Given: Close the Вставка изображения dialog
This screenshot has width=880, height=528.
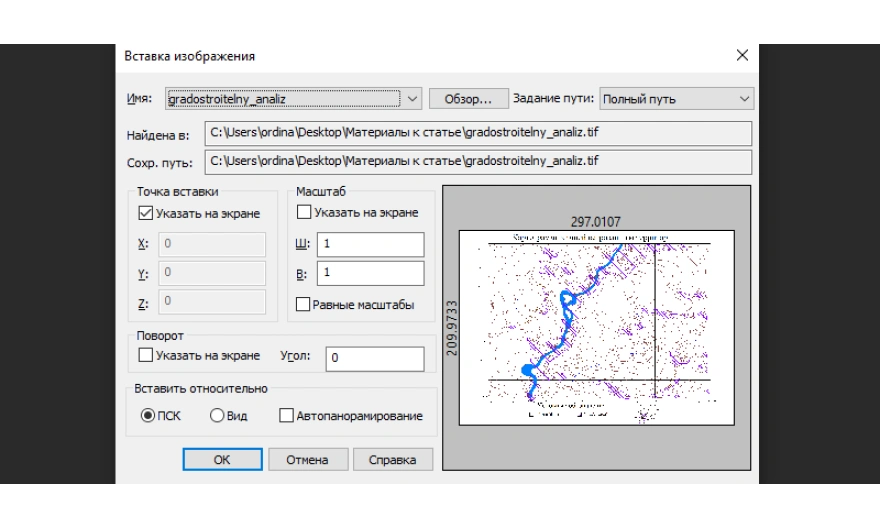Looking at the screenshot, I should click(741, 56).
